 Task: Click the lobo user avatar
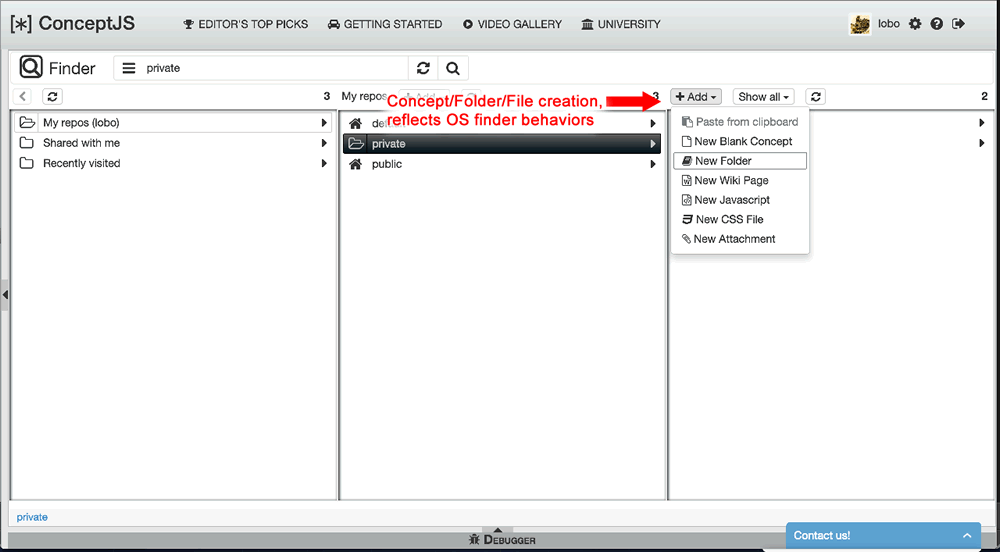click(860, 24)
